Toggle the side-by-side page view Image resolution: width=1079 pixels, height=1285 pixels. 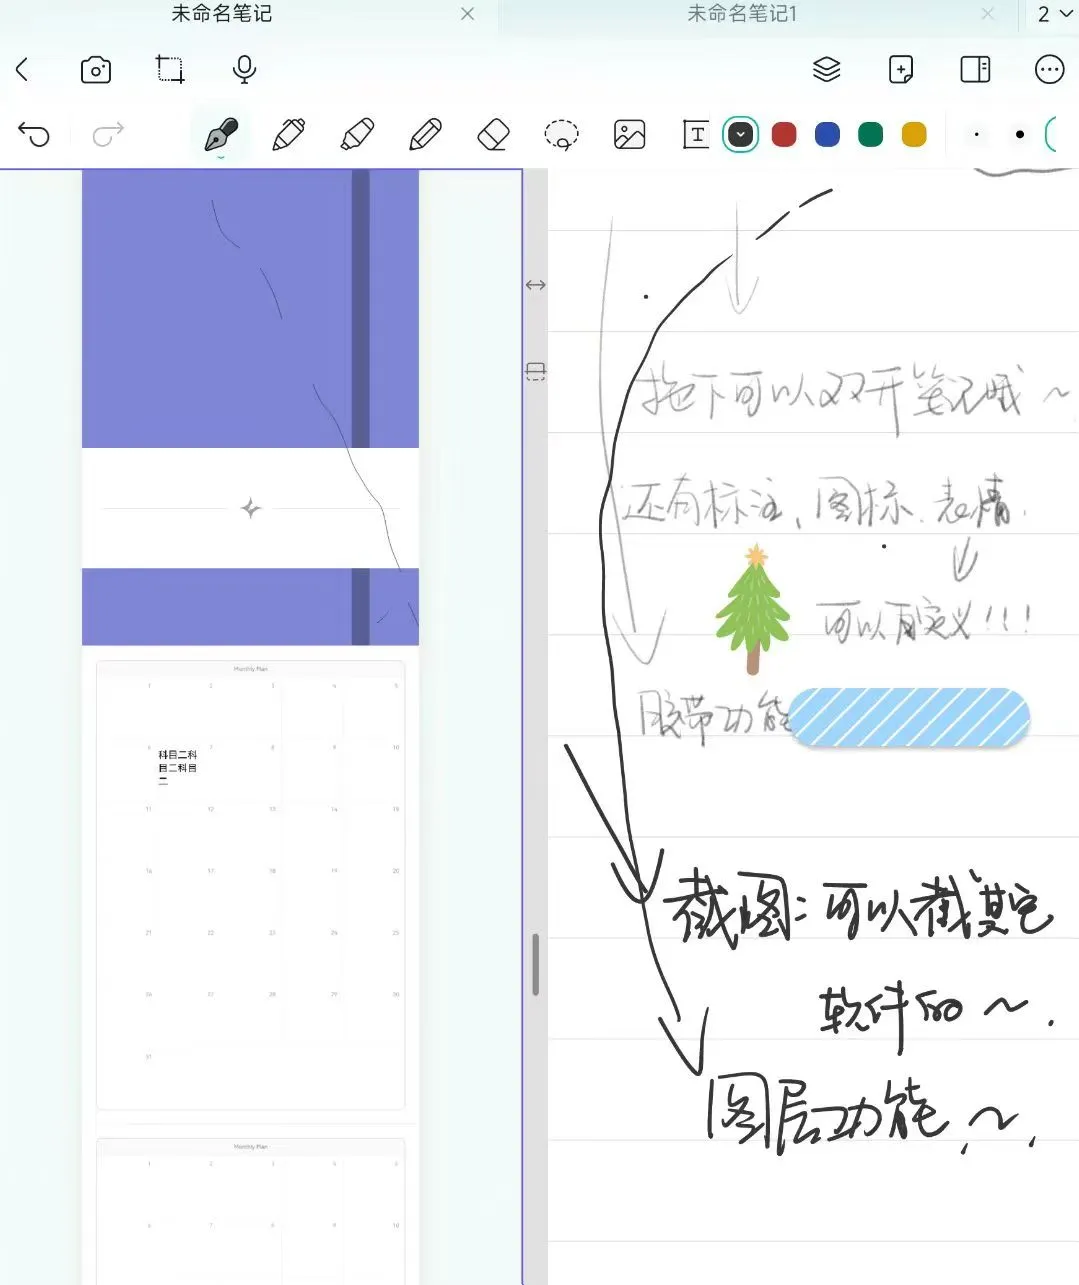point(974,69)
